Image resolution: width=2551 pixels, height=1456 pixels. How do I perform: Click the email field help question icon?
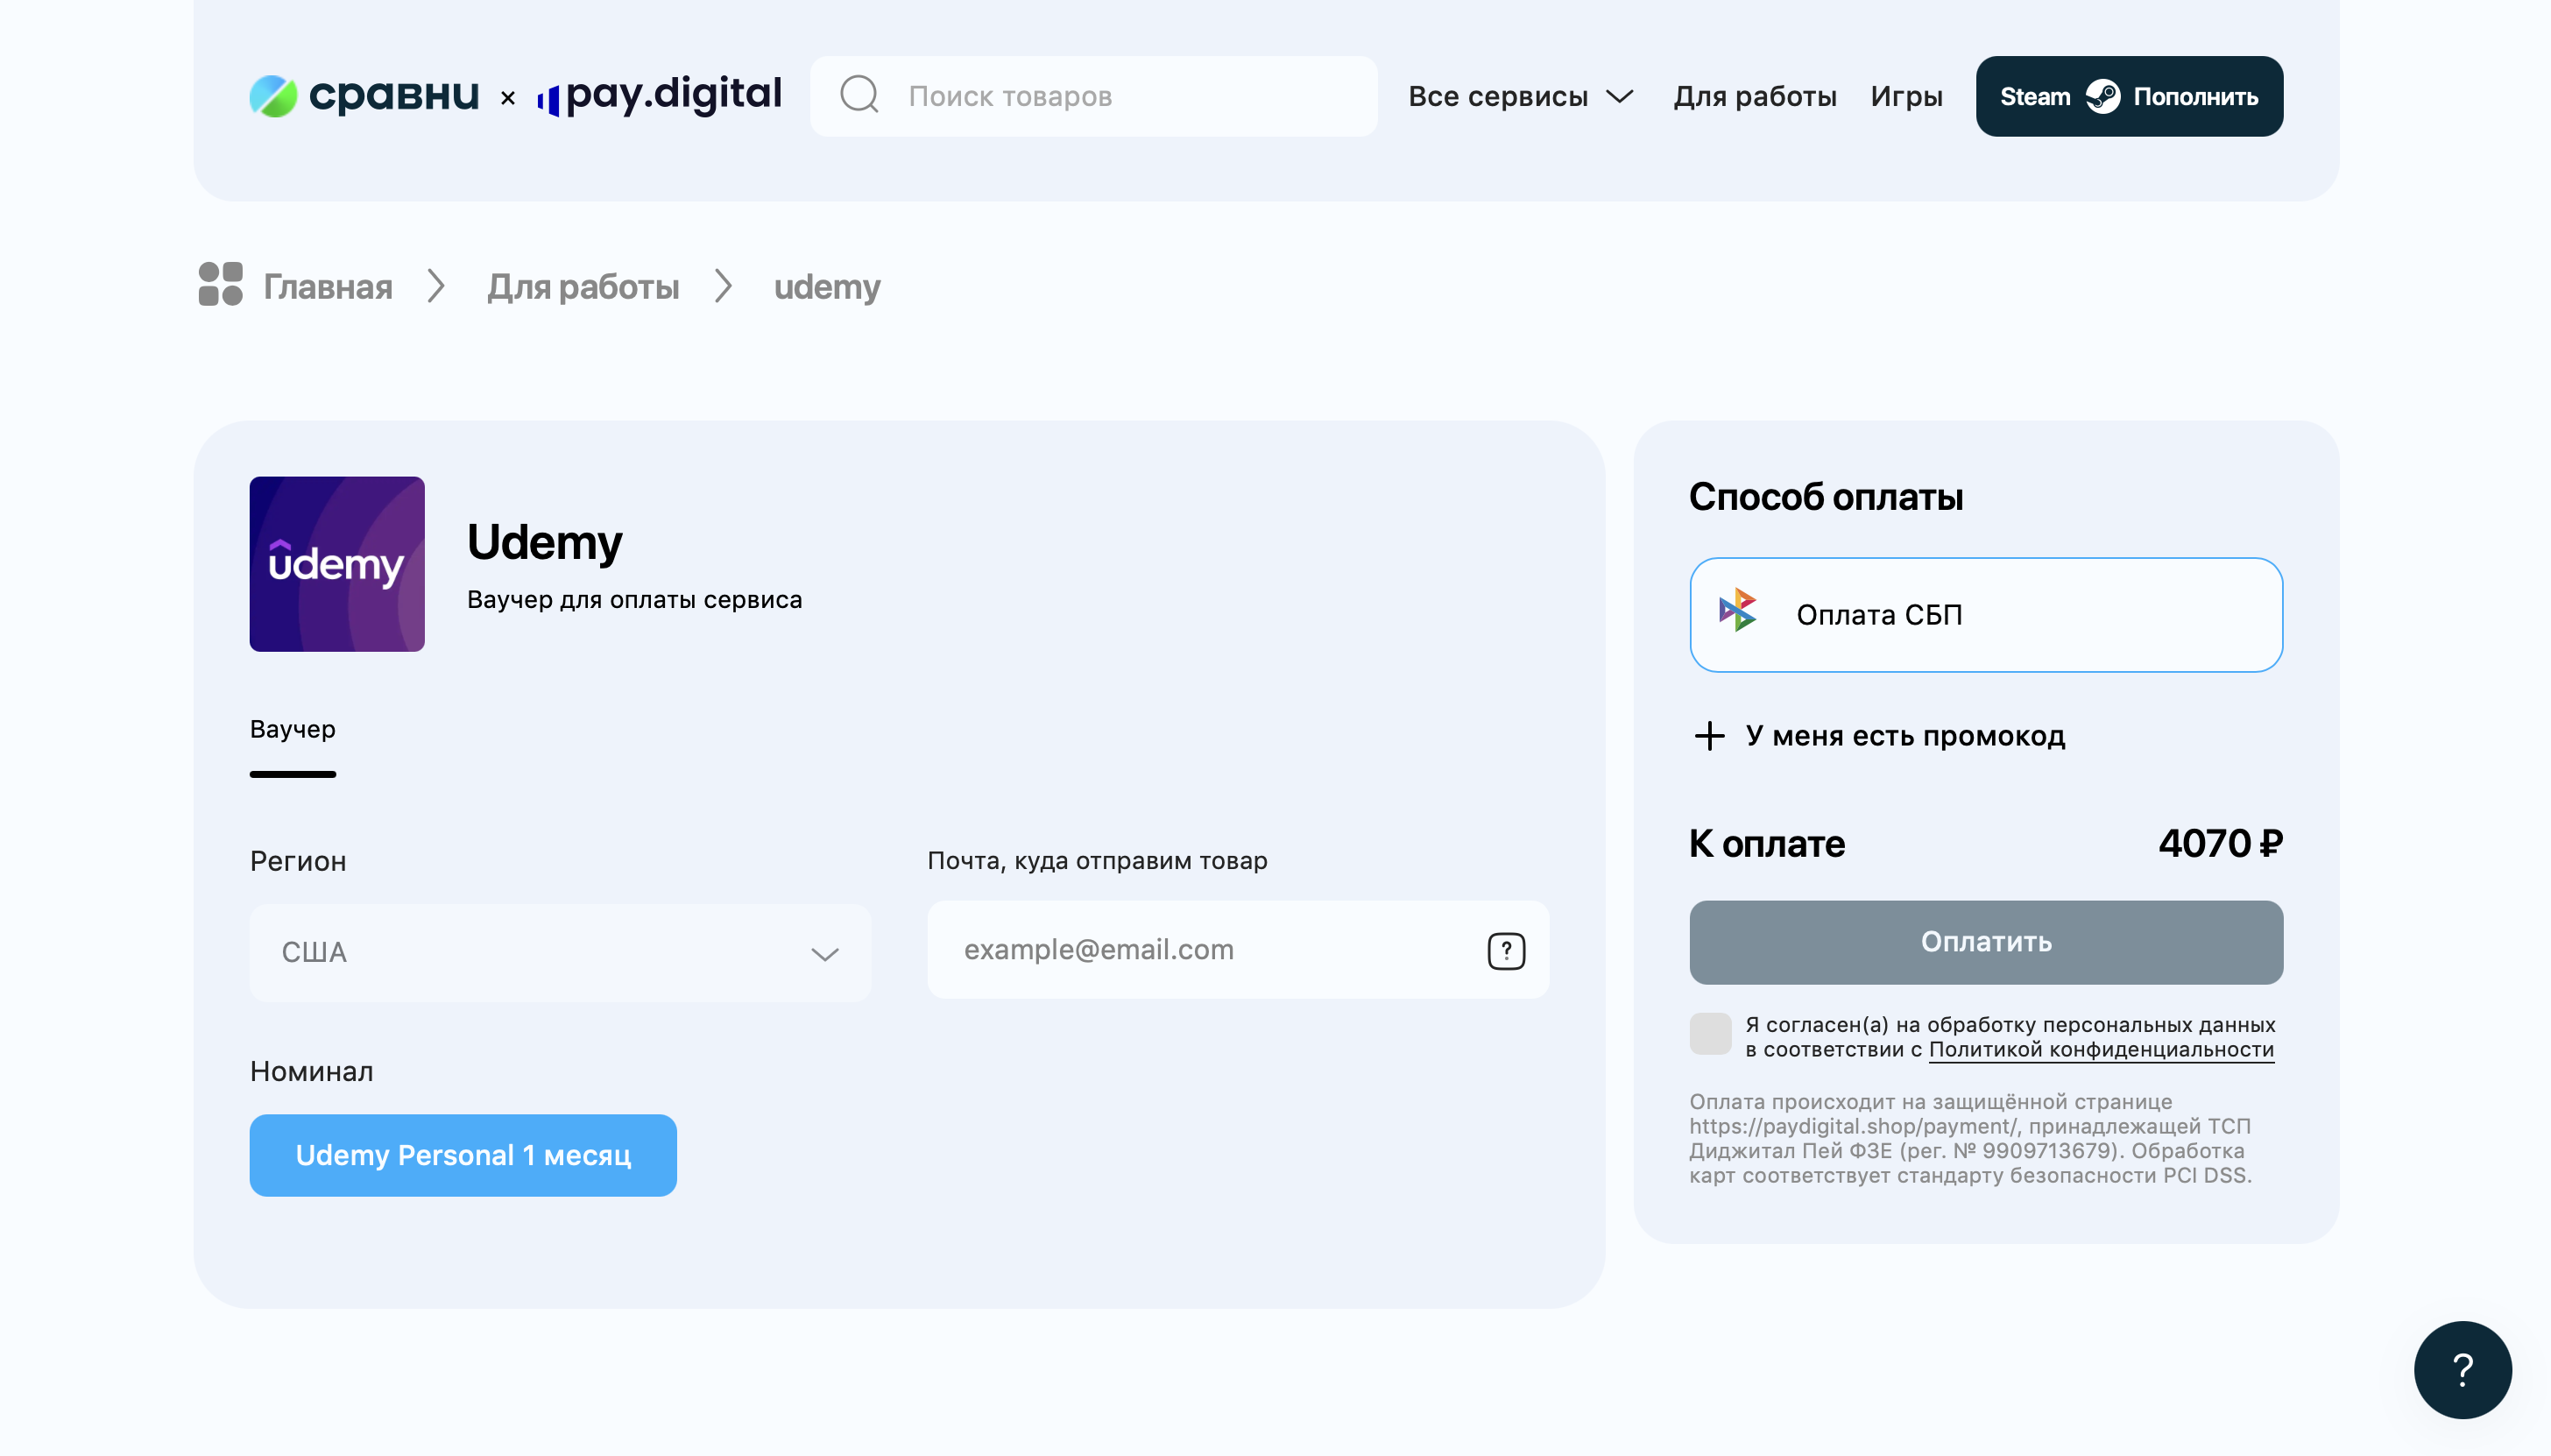(x=1505, y=950)
